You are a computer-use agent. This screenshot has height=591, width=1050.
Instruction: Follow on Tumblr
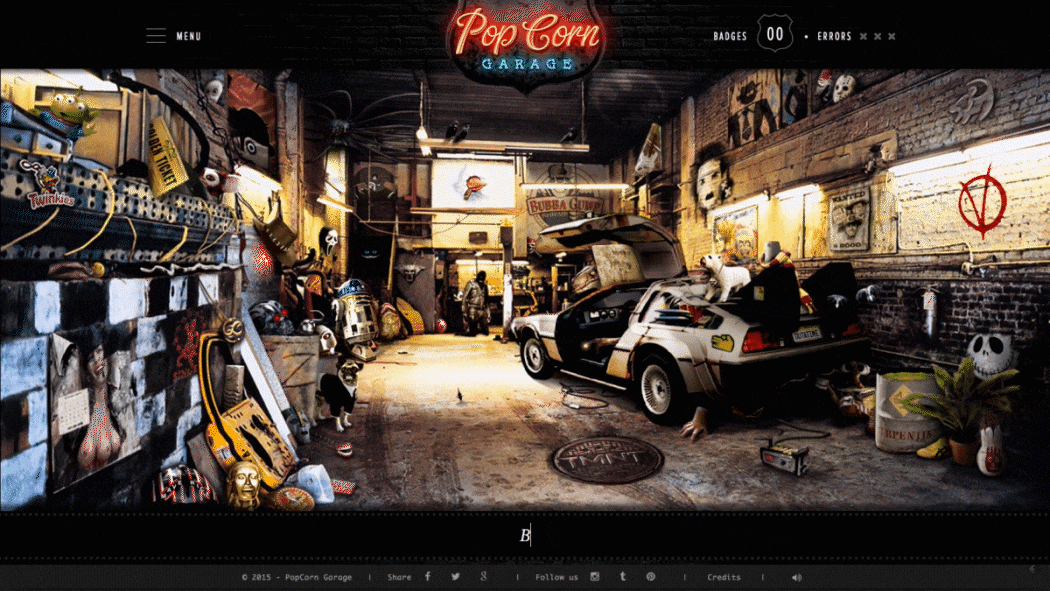pyautogui.click(x=623, y=576)
